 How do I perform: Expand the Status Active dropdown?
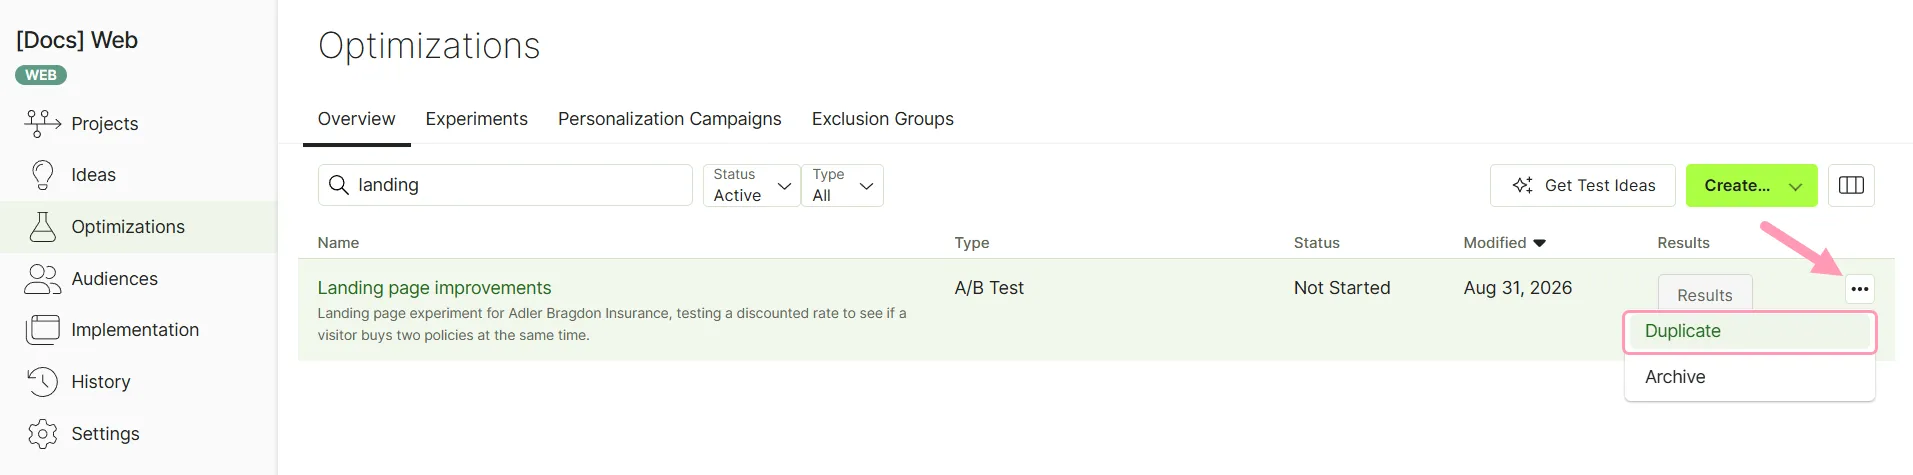(752, 185)
